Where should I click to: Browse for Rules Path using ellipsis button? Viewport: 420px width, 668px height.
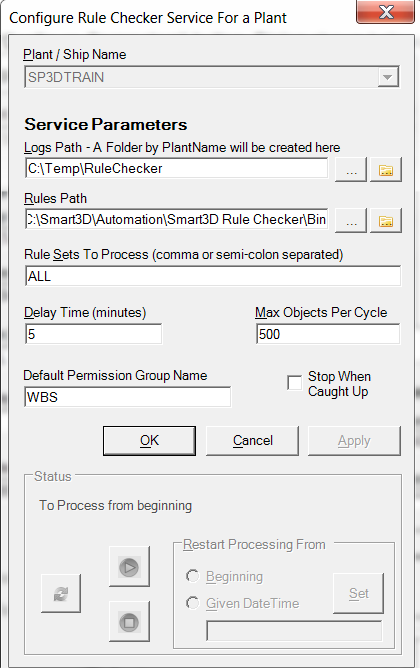pos(351,220)
